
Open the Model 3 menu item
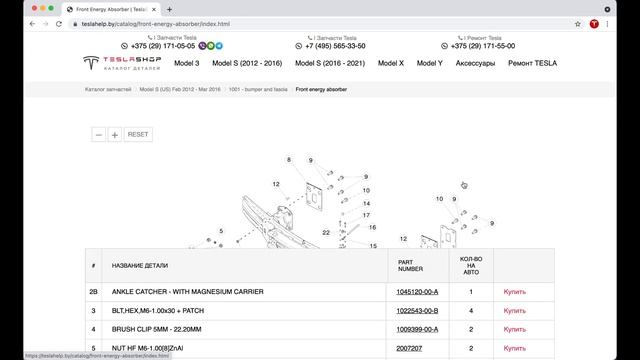pos(187,63)
